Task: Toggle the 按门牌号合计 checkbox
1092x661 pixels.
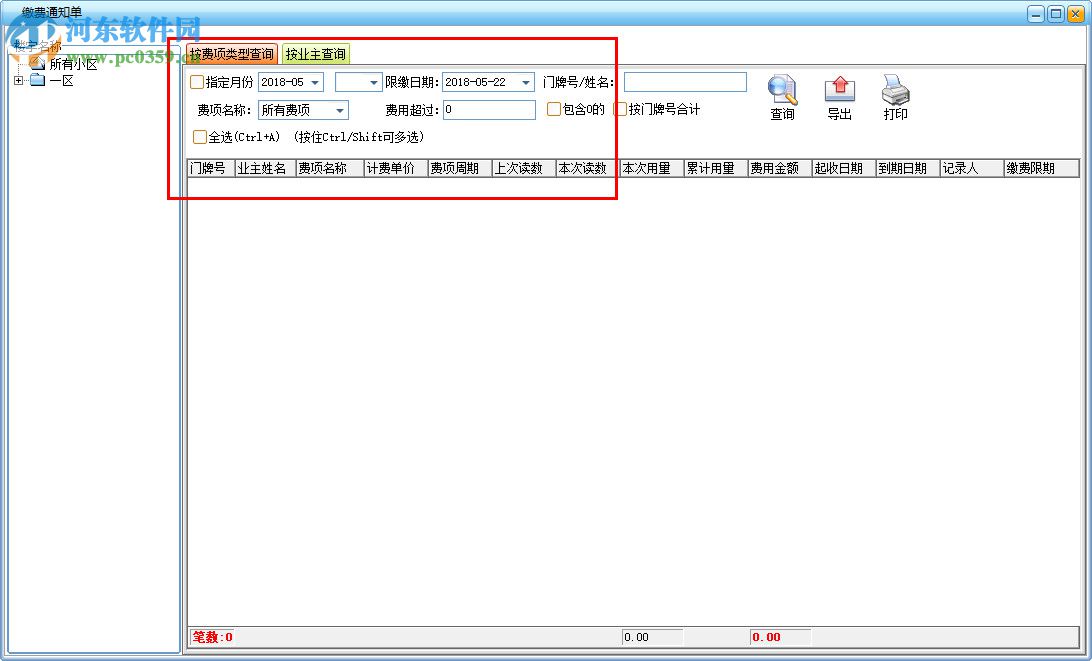Action: 620,109
